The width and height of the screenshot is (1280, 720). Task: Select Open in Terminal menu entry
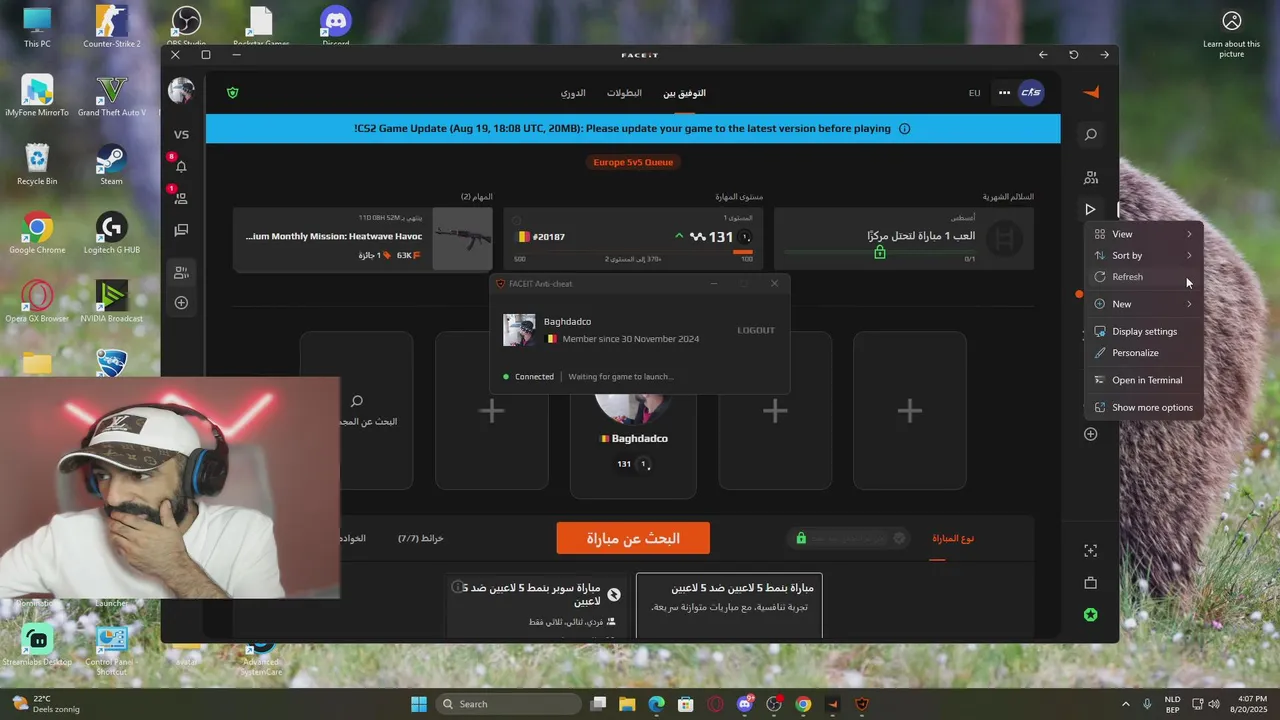(x=1143, y=380)
